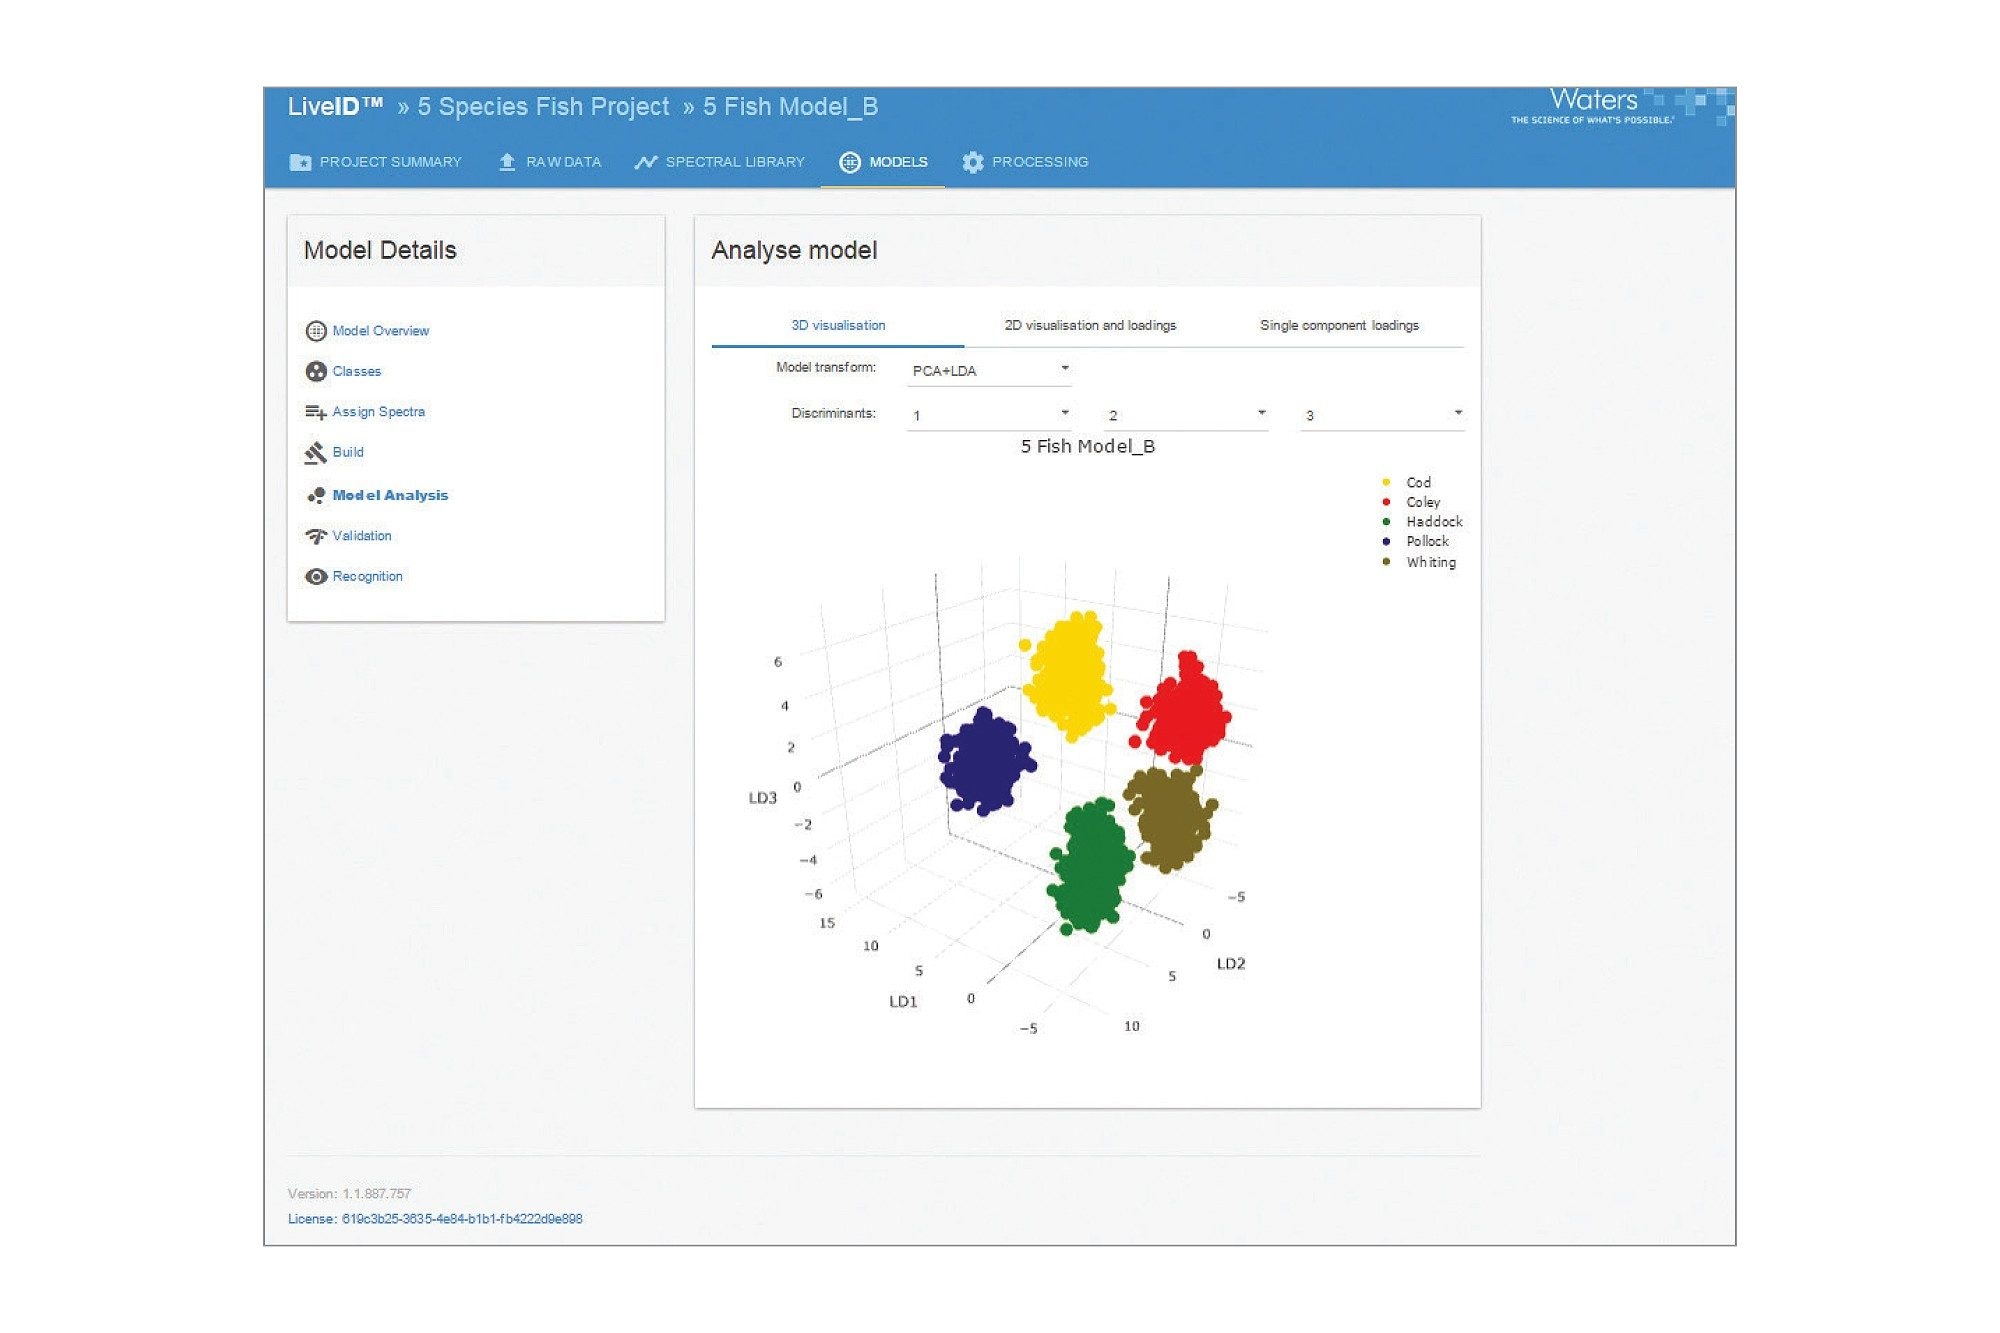
Task: Switch to the Processing tab
Action: pyautogui.click(x=1026, y=162)
